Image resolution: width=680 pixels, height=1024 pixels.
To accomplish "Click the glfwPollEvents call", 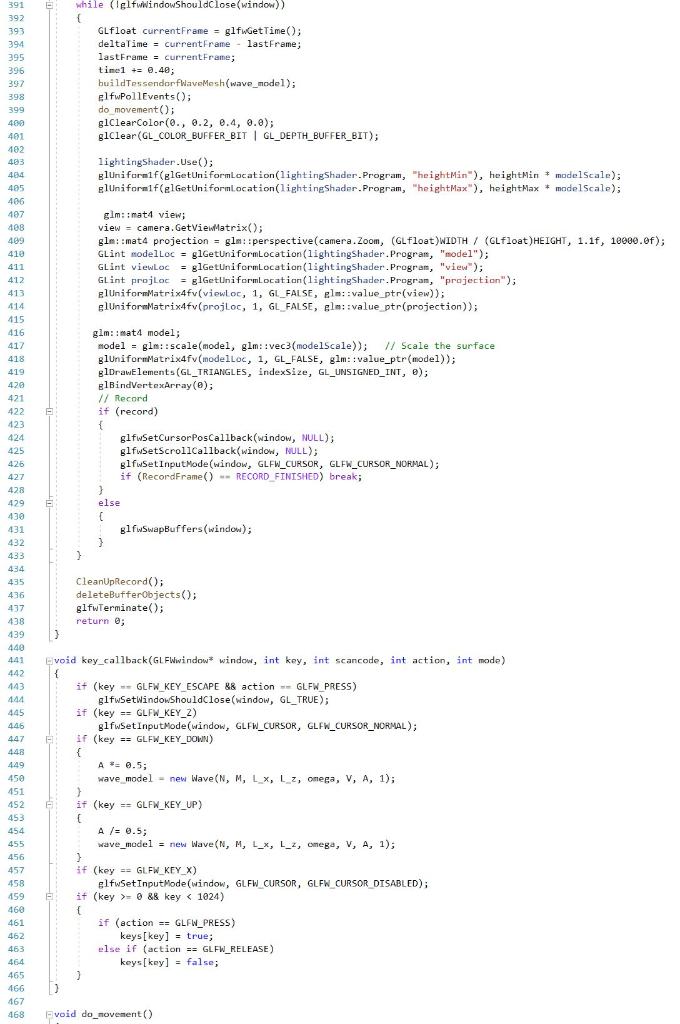I will tap(144, 96).
